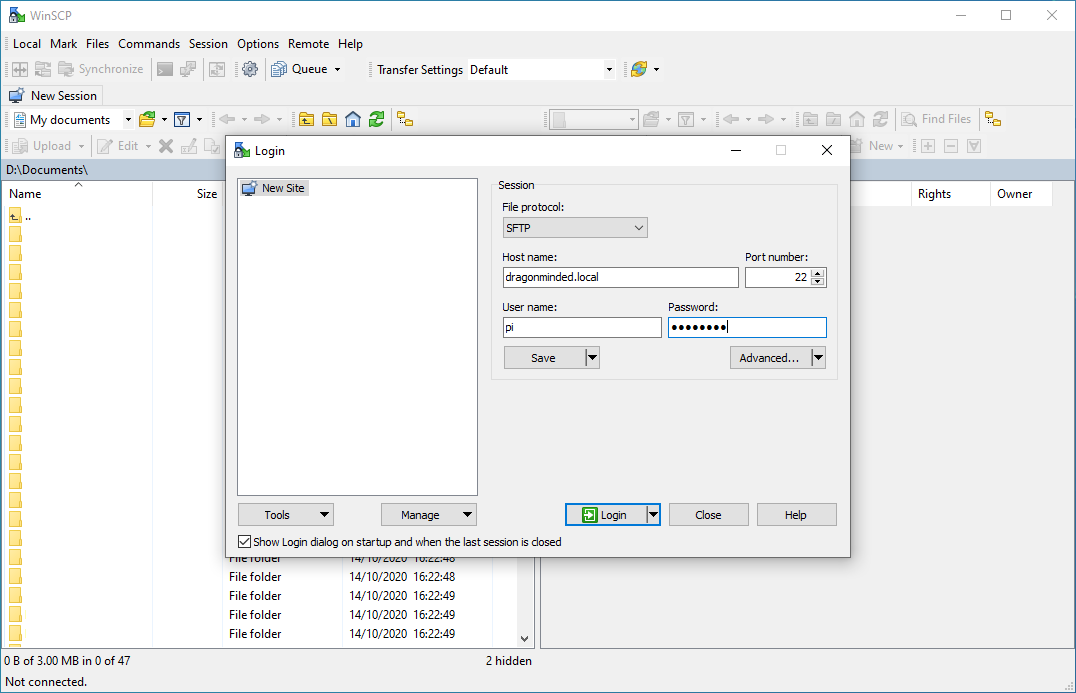The width and height of the screenshot is (1076, 693).
Task: Click the remote directory tree icon
Action: (993, 119)
